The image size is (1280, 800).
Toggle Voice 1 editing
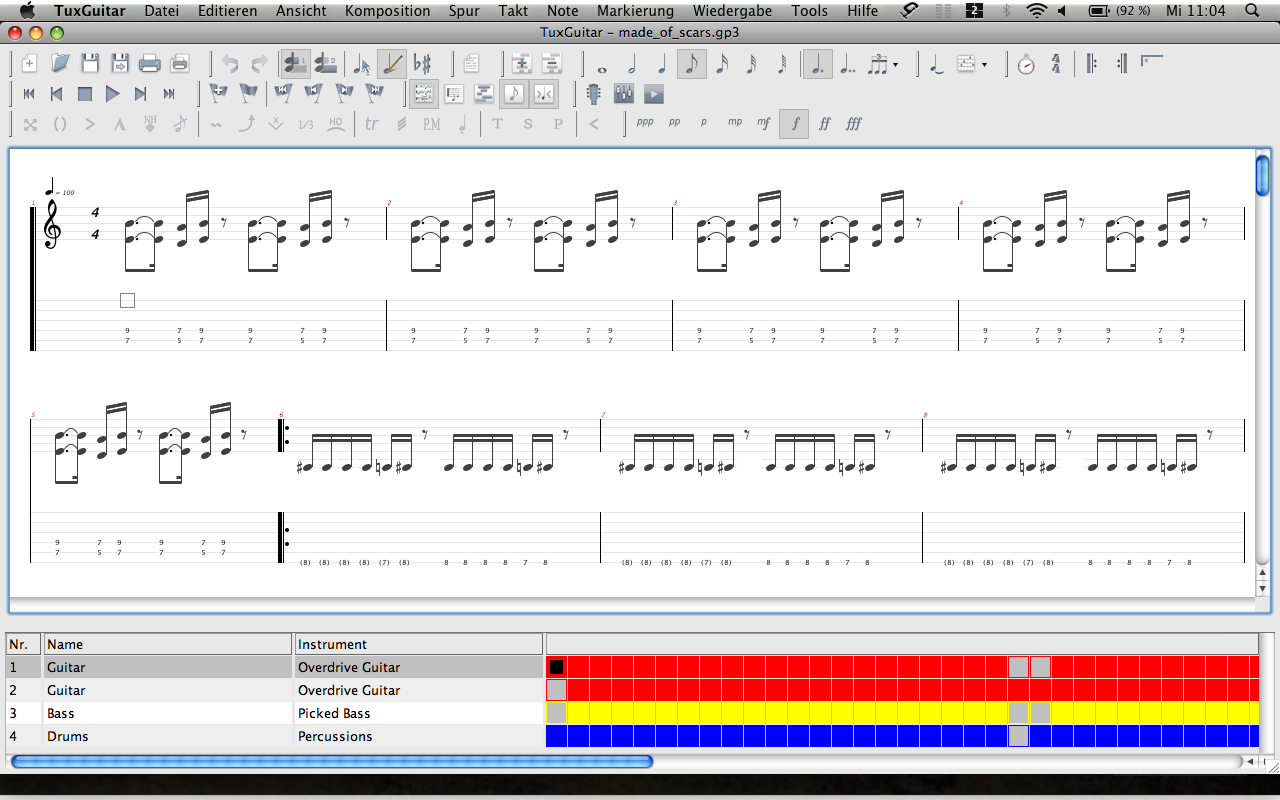(295, 64)
